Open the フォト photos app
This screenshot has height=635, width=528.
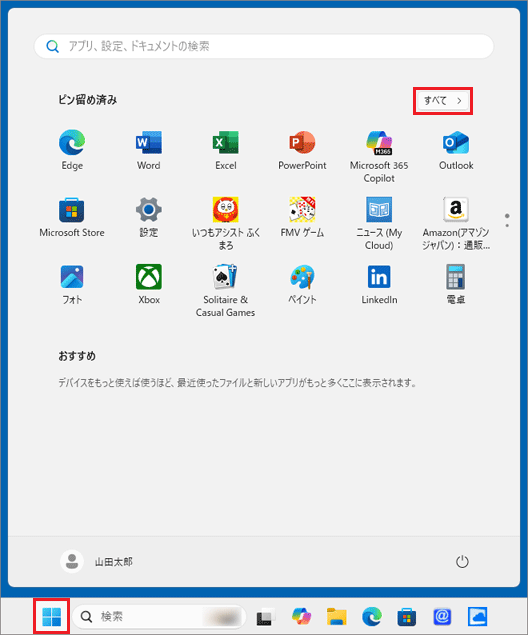[72, 285]
